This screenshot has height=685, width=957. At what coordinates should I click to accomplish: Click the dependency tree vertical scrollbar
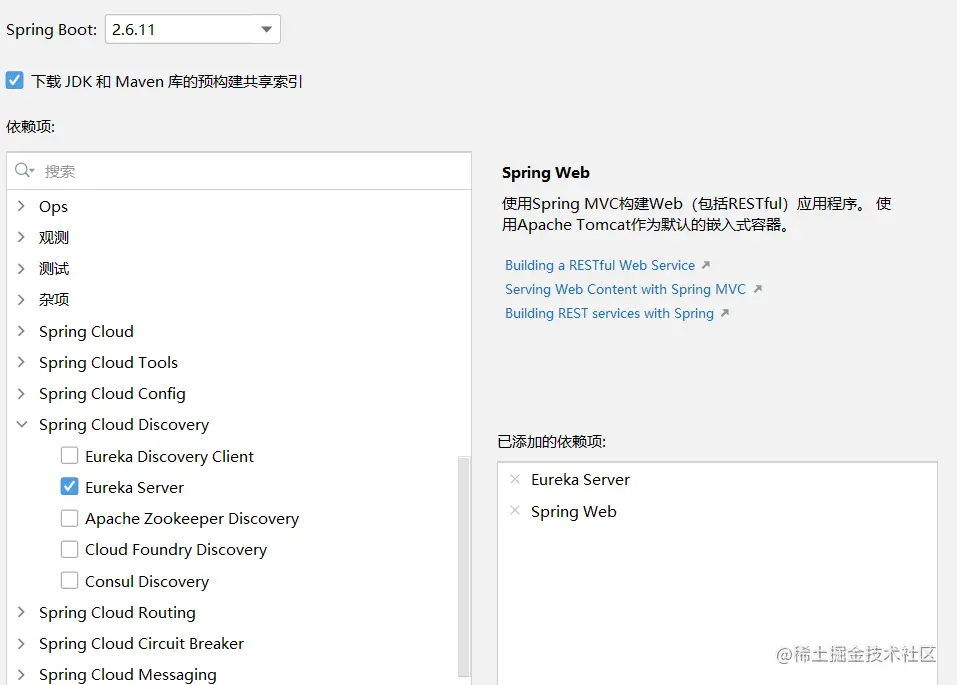pyautogui.click(x=464, y=566)
